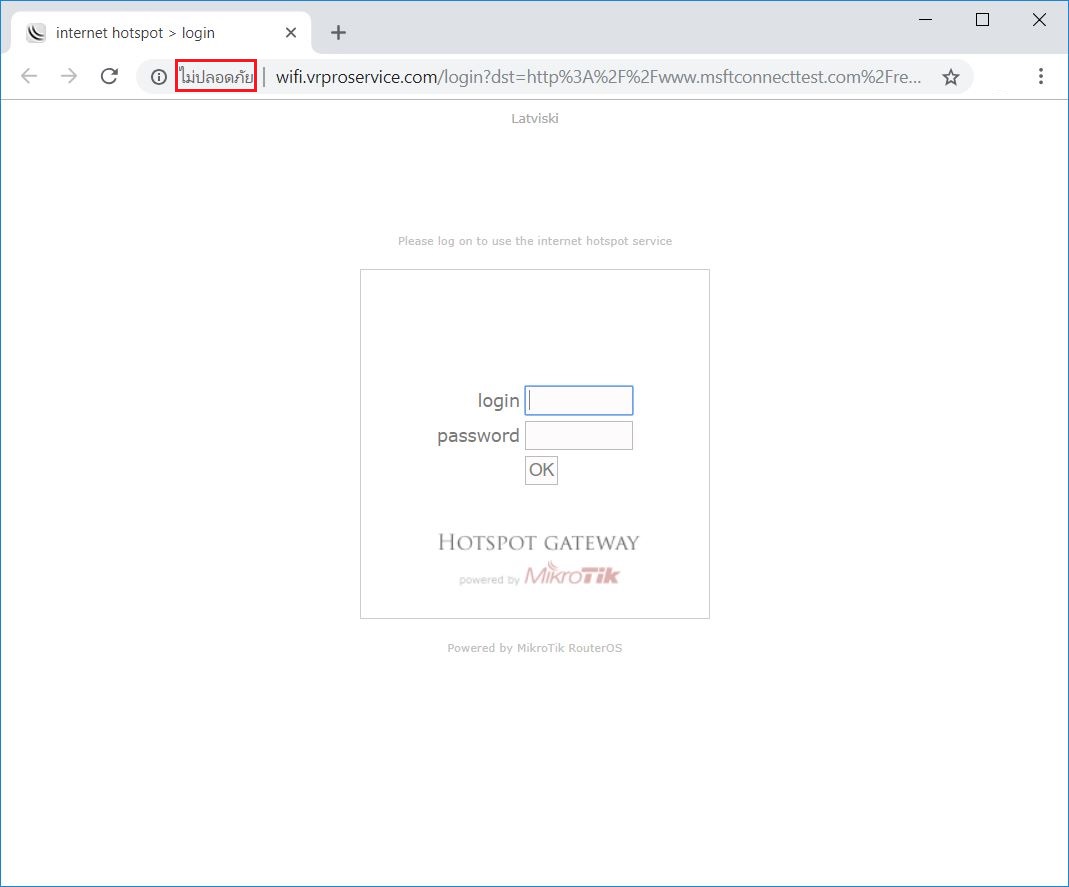Screen dimensions: 1069x887
Task: Click the browser forward arrow
Action: [x=69, y=76]
